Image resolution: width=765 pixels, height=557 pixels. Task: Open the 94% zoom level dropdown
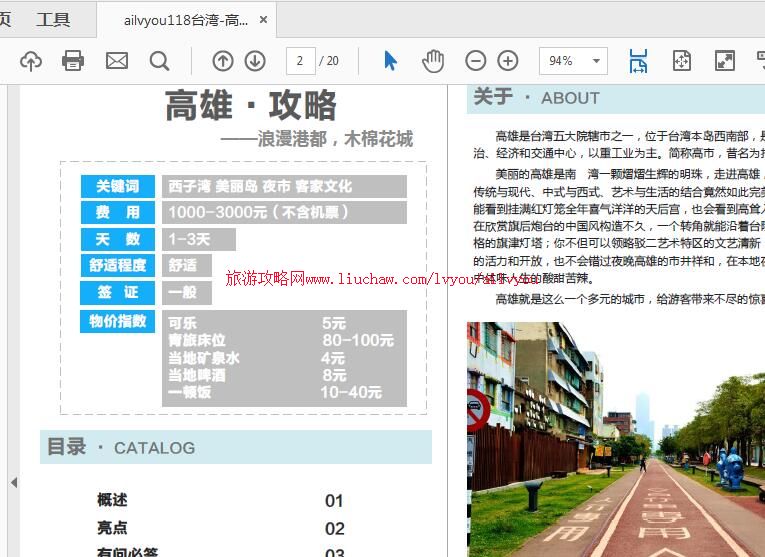(x=573, y=61)
